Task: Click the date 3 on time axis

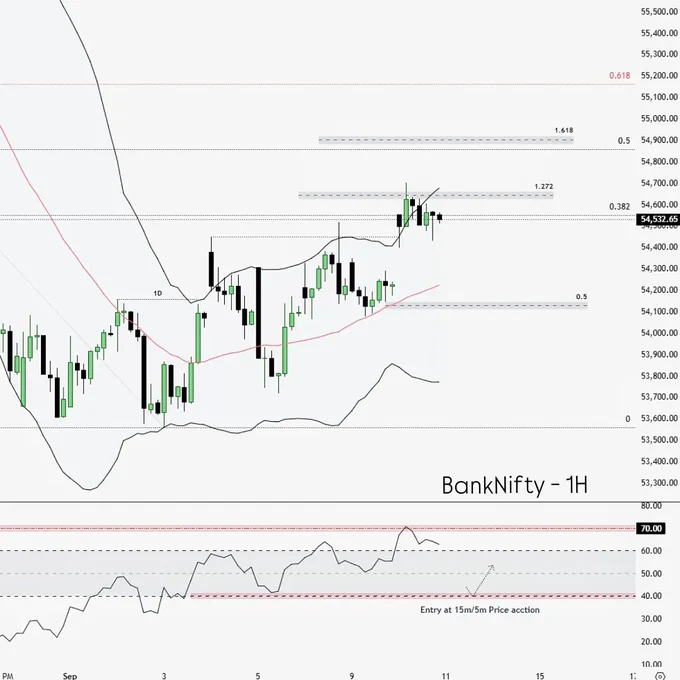Action: 164,676
